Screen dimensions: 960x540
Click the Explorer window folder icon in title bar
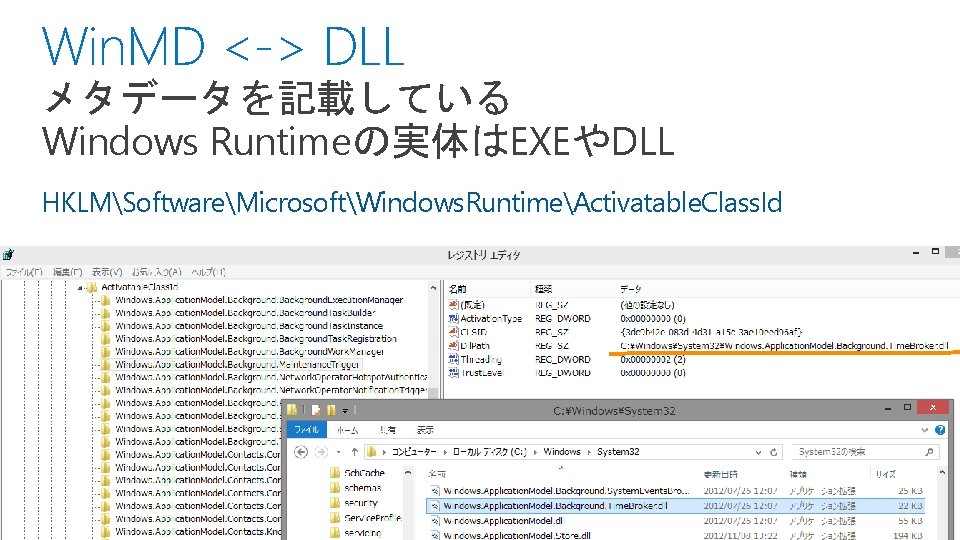[x=293, y=410]
